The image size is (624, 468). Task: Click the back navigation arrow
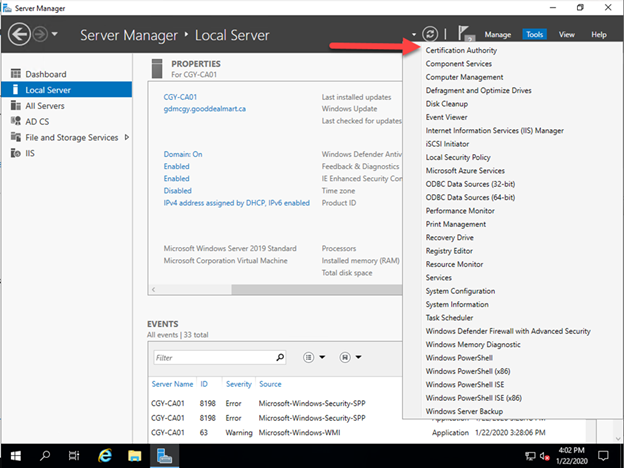[x=19, y=35]
